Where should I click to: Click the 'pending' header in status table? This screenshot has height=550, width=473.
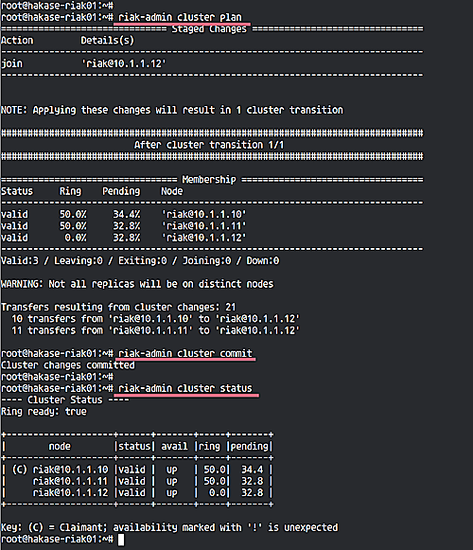click(249, 447)
